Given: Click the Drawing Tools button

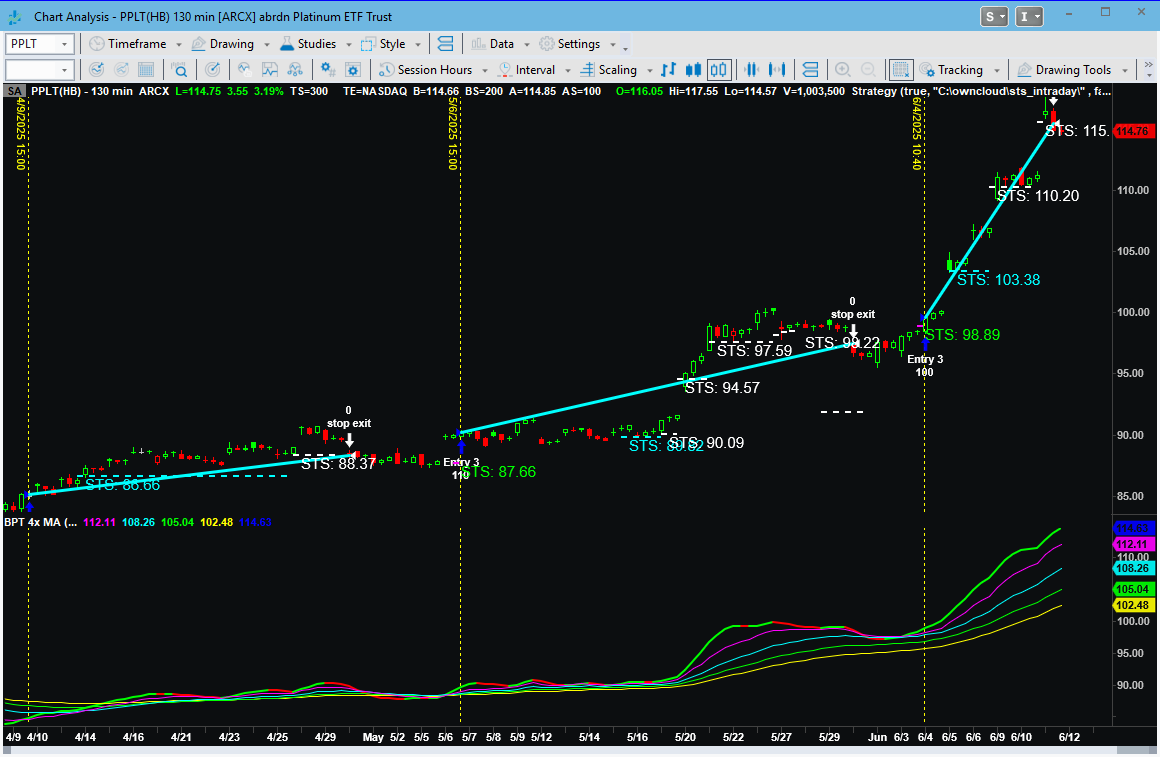Looking at the screenshot, I should 1064,70.
